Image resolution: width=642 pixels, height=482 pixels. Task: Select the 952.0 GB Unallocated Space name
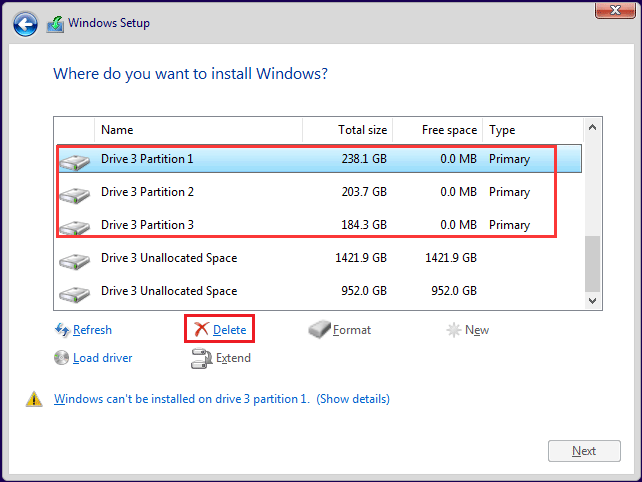(169, 291)
